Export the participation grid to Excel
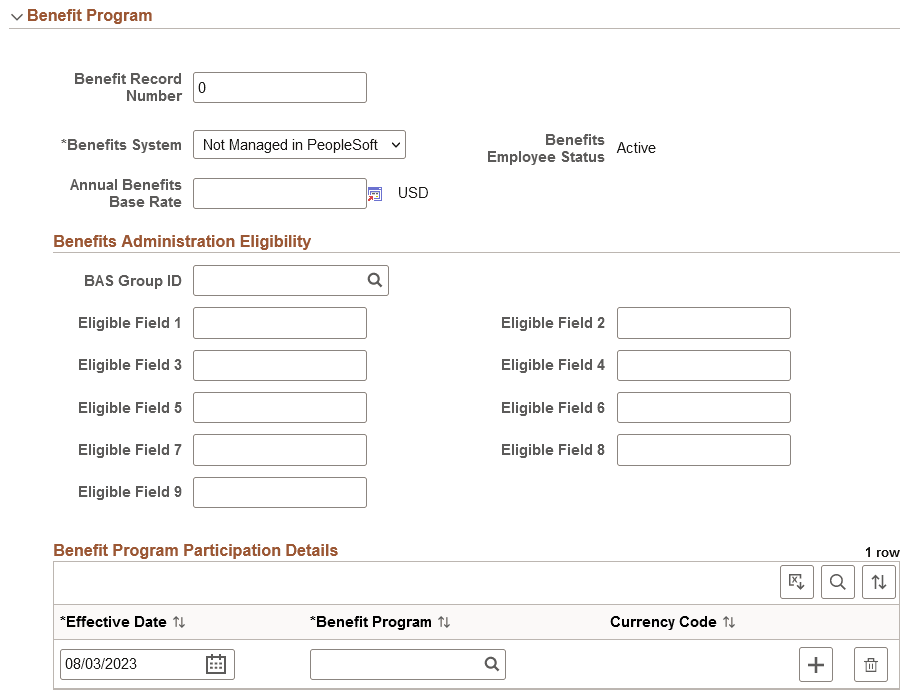Viewport: 909px width, 698px height. [797, 581]
